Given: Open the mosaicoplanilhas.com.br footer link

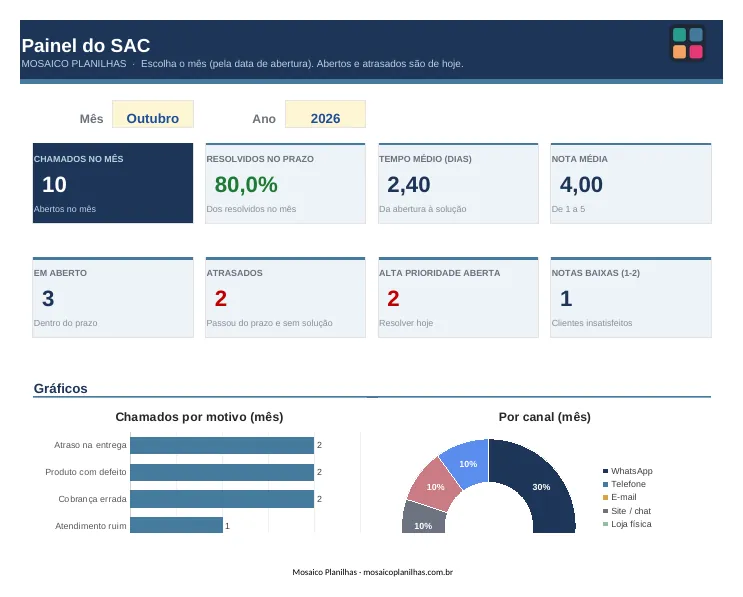Looking at the screenshot, I should click(x=408, y=572).
